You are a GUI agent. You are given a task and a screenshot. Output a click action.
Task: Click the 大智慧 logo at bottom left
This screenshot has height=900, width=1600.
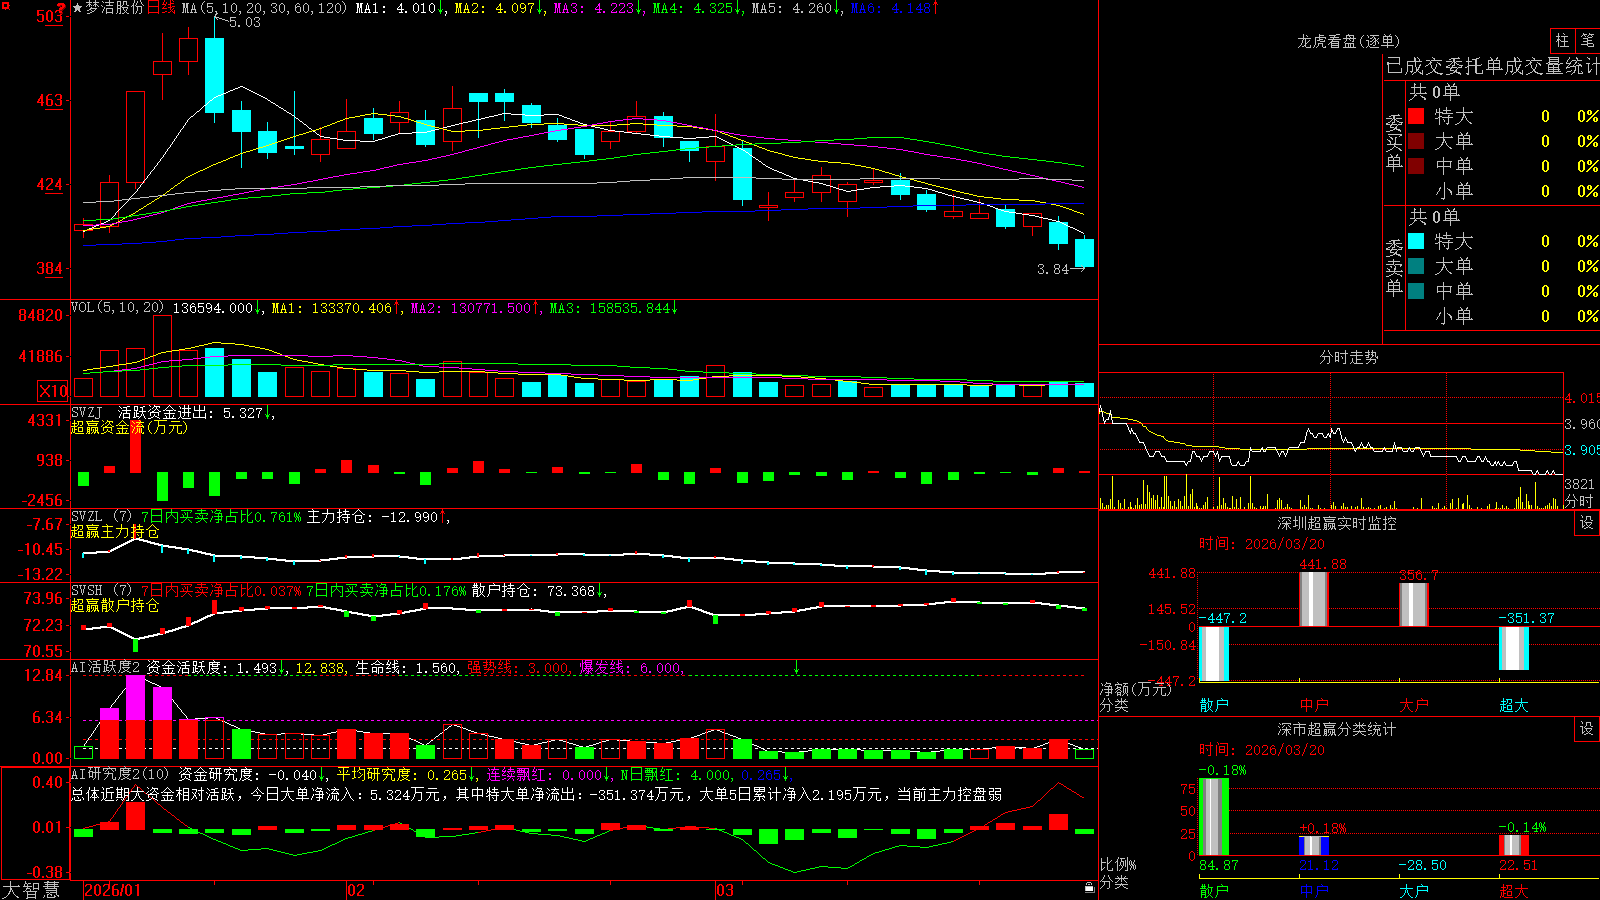pyautogui.click(x=31, y=890)
